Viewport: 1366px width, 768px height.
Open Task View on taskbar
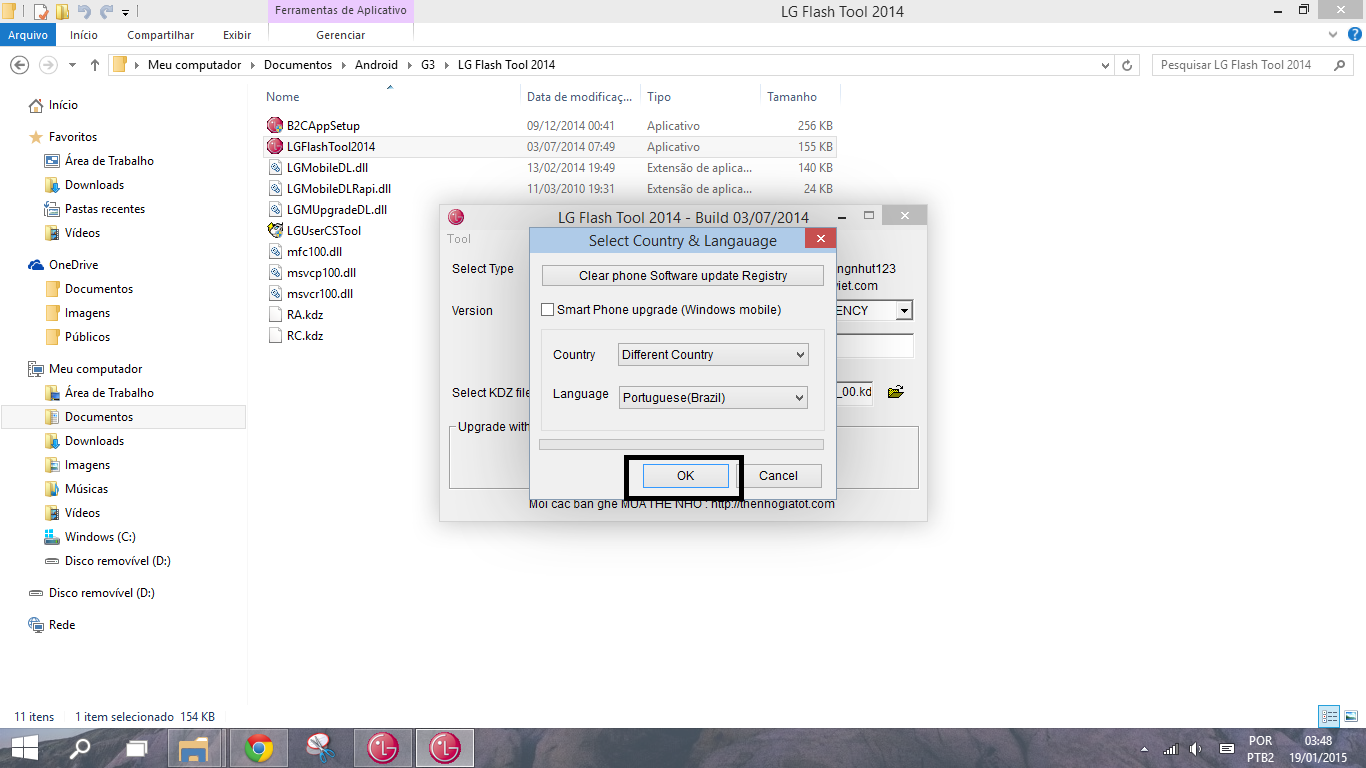[136, 748]
